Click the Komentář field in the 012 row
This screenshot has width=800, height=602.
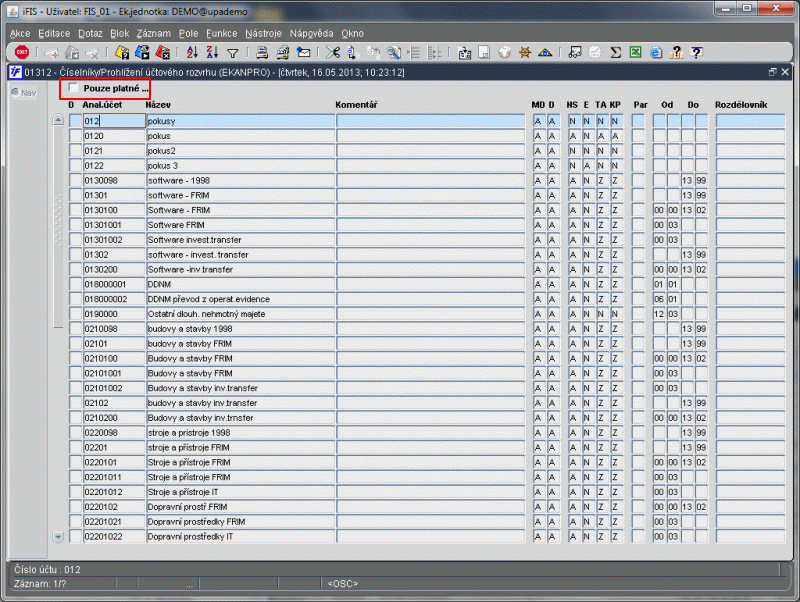(431, 121)
